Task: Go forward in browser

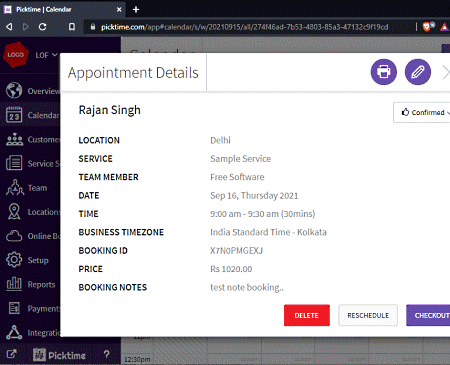Action: click(x=26, y=27)
